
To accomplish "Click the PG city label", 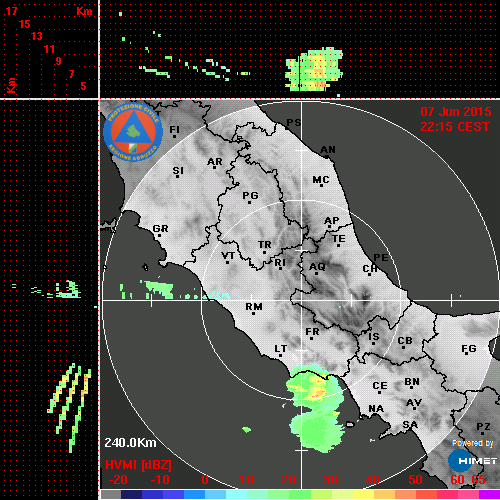I will click(x=250, y=195).
